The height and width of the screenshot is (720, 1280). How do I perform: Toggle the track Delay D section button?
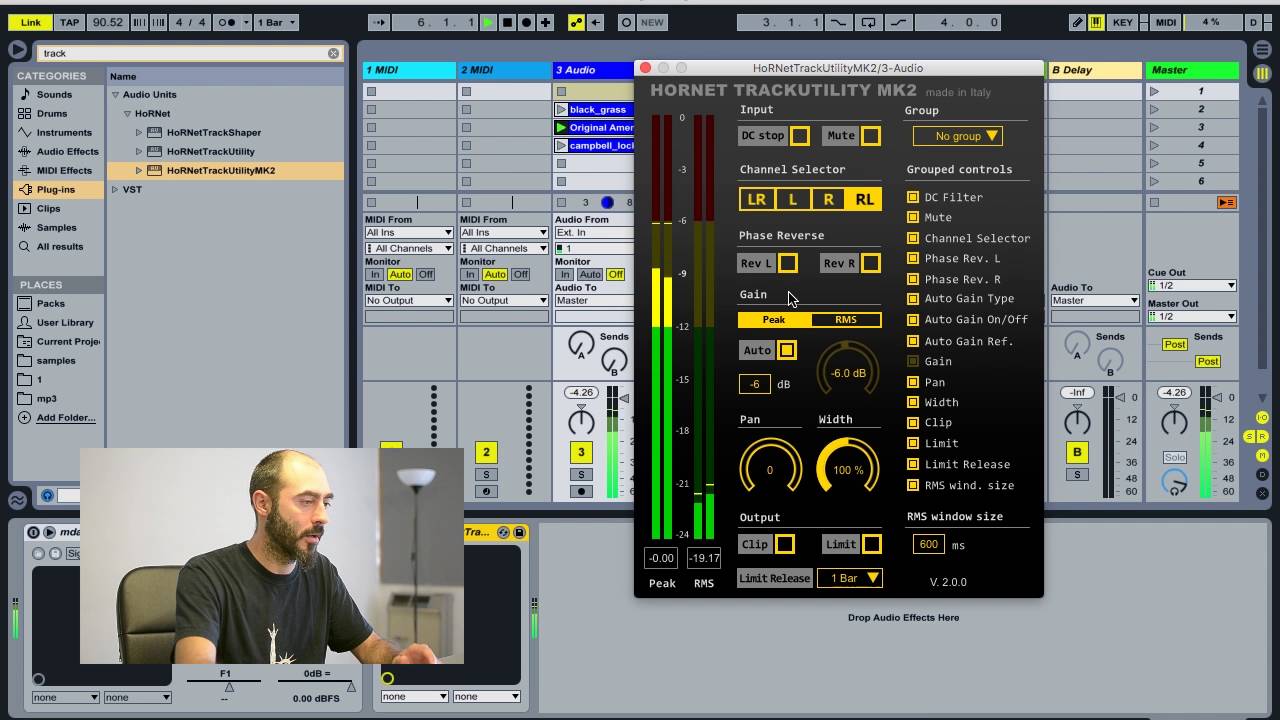pos(1262,474)
